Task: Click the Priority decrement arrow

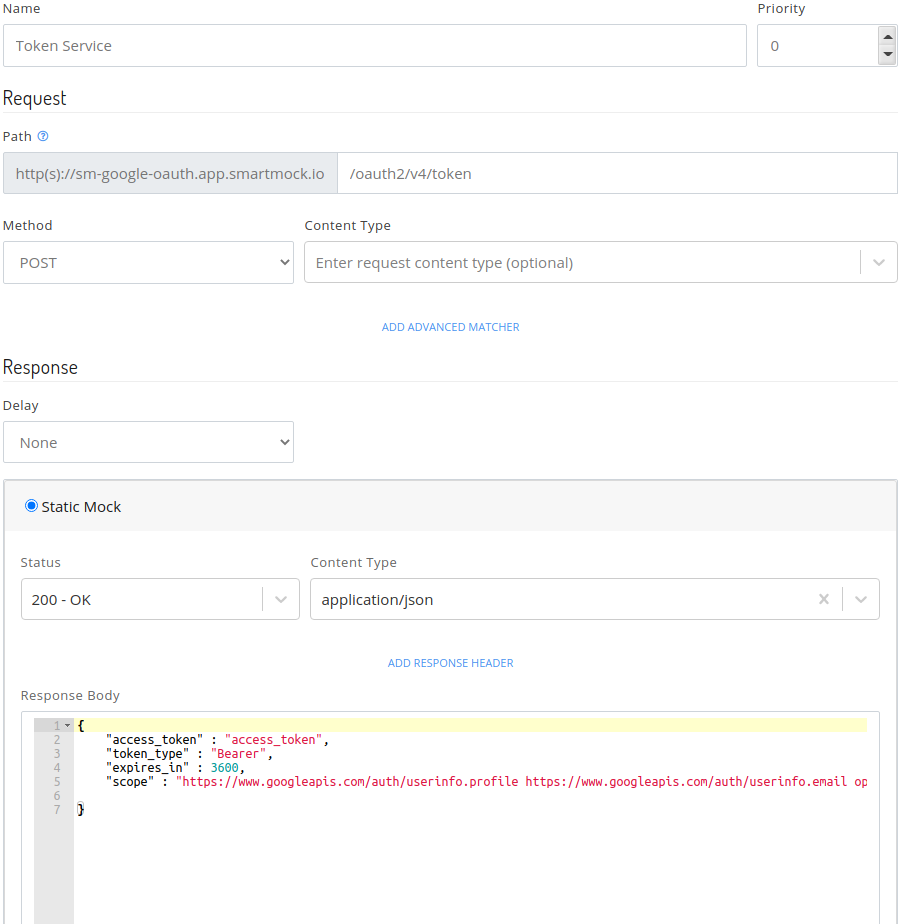Action: 886,56
